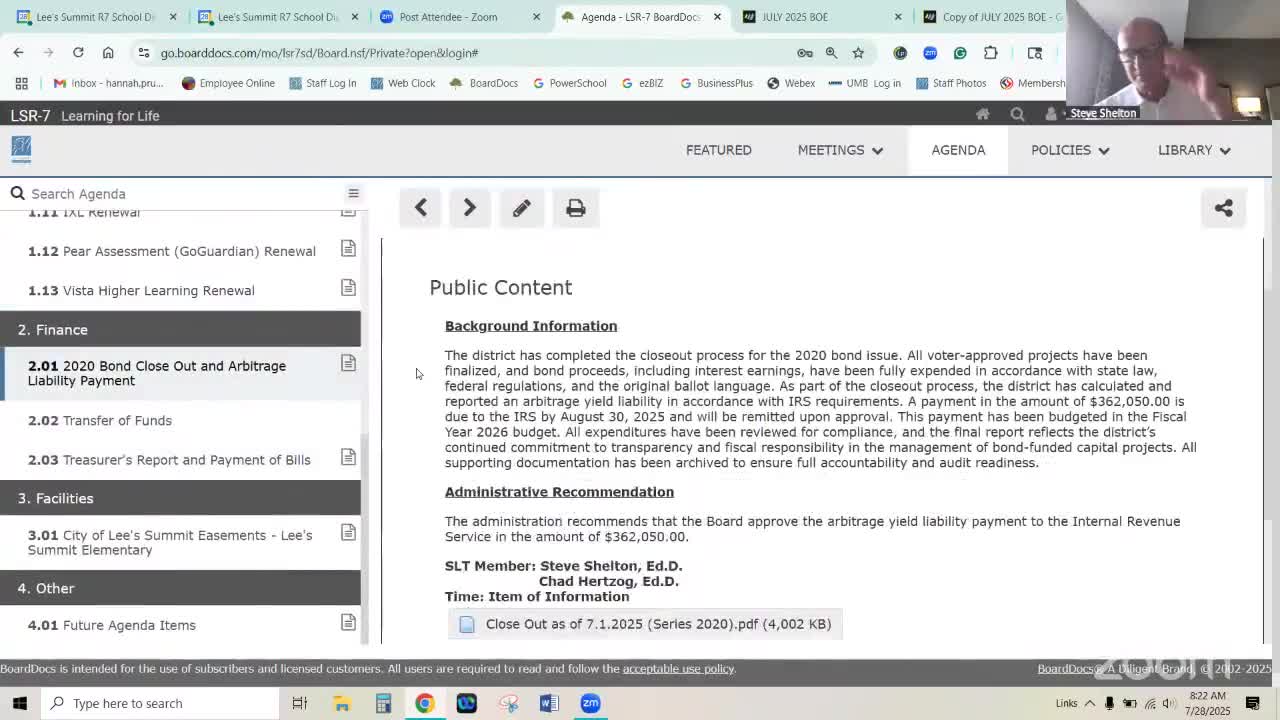Click the Windows taskbar search box
The height and width of the screenshot is (720, 1280).
[160, 703]
